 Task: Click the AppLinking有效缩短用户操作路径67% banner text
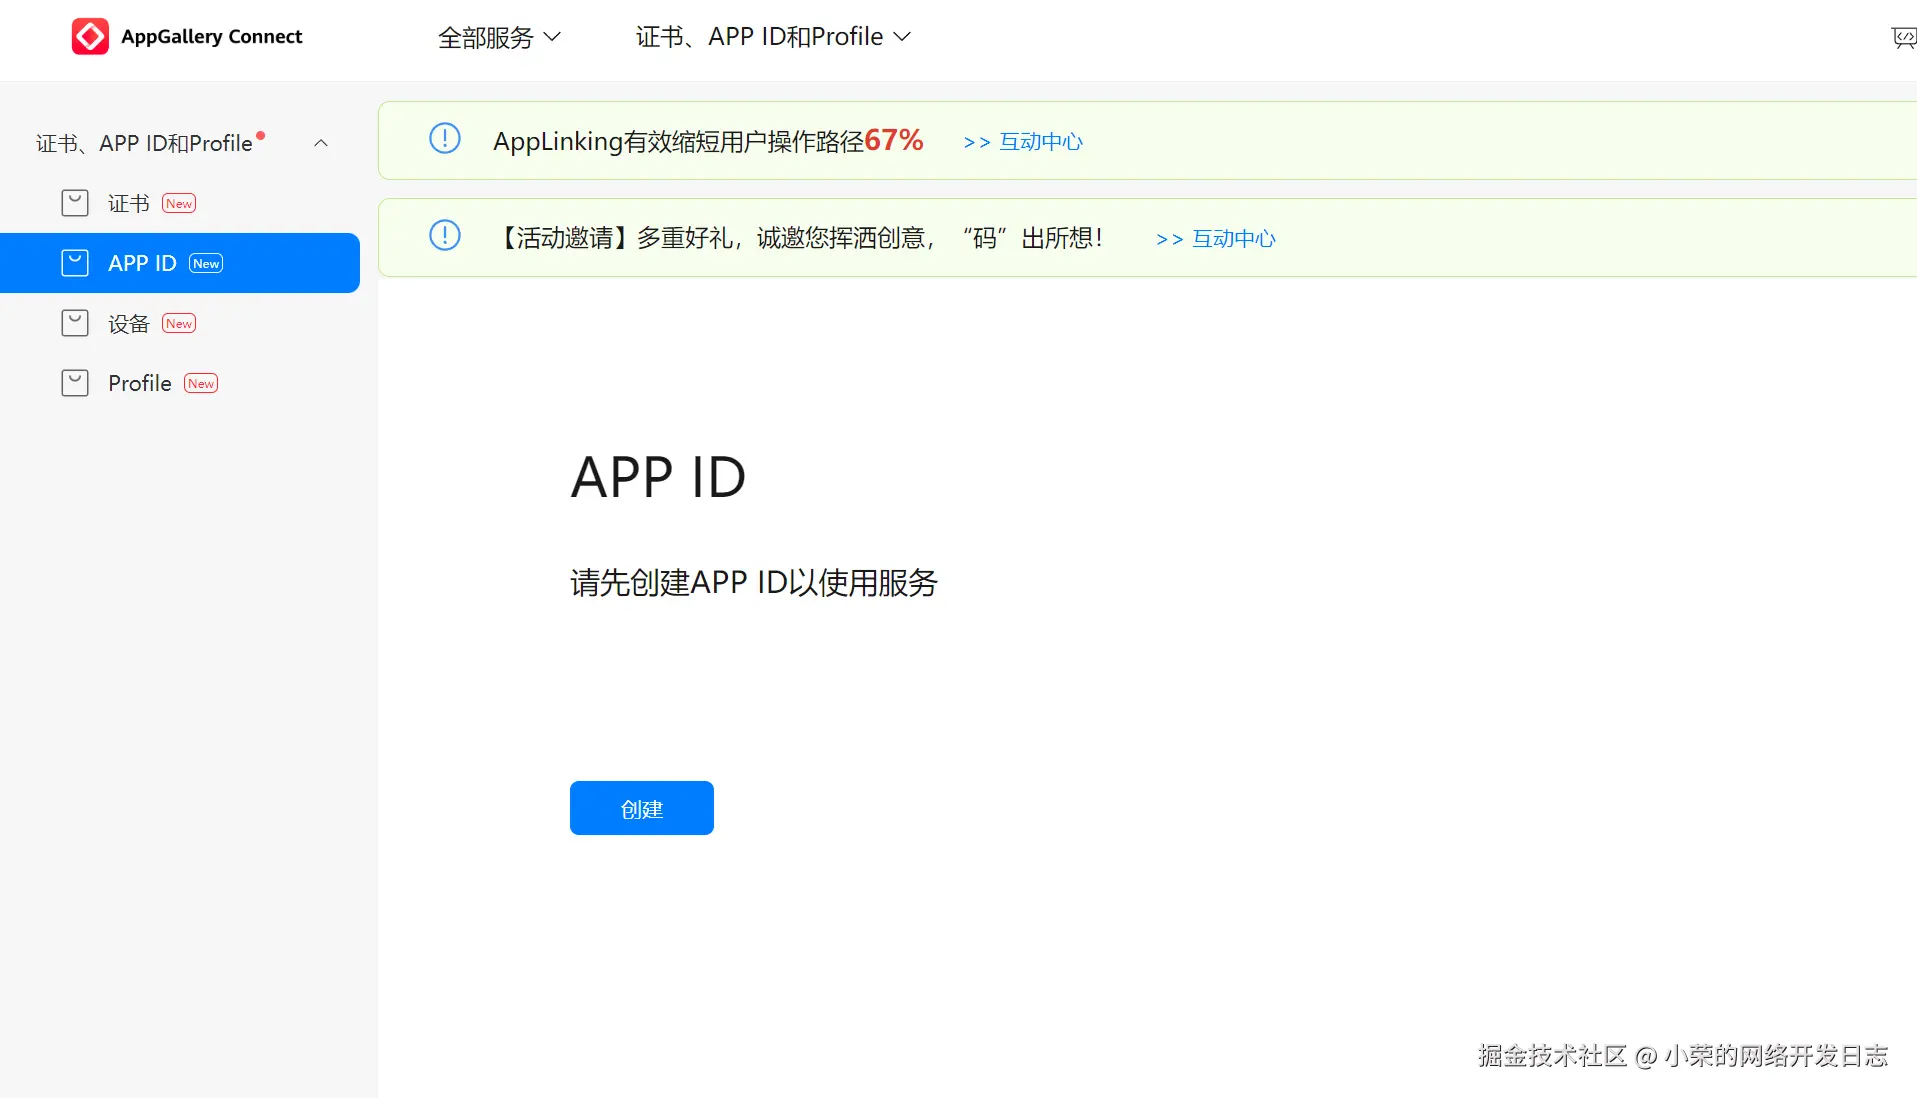pyautogui.click(x=708, y=141)
